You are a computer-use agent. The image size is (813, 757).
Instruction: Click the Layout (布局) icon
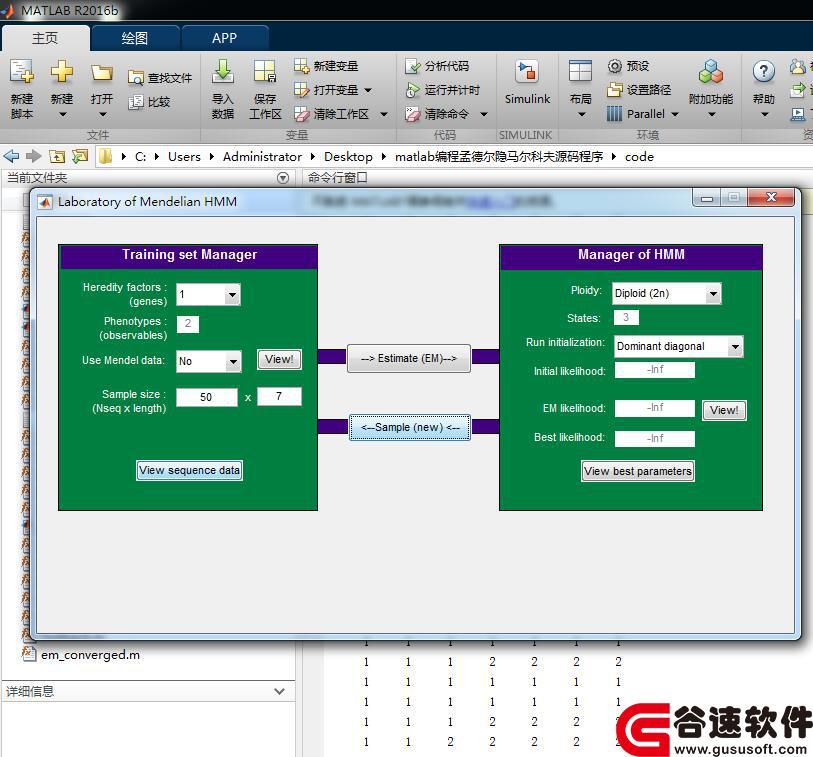click(x=580, y=72)
